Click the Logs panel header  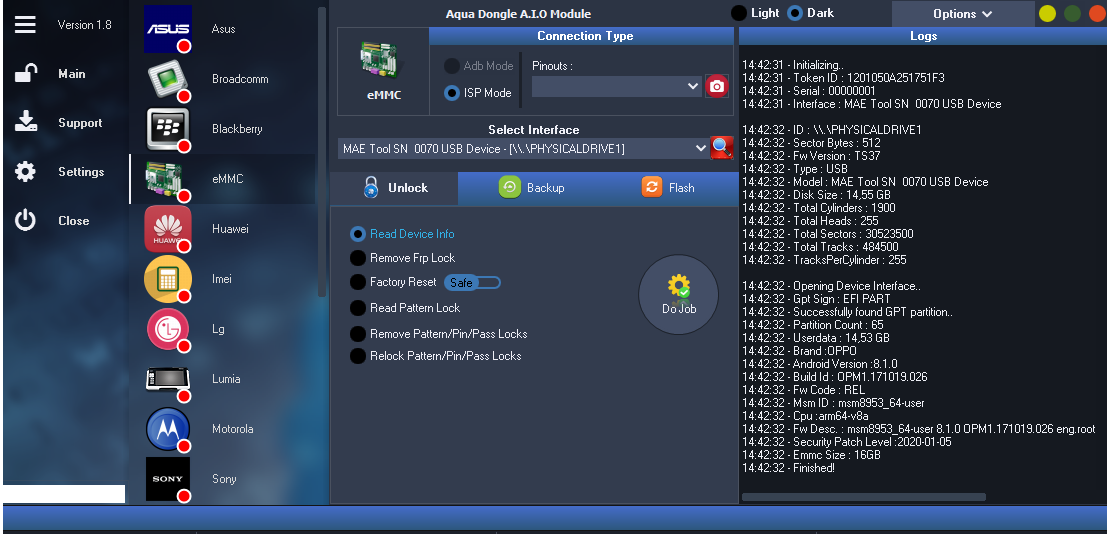tap(923, 36)
